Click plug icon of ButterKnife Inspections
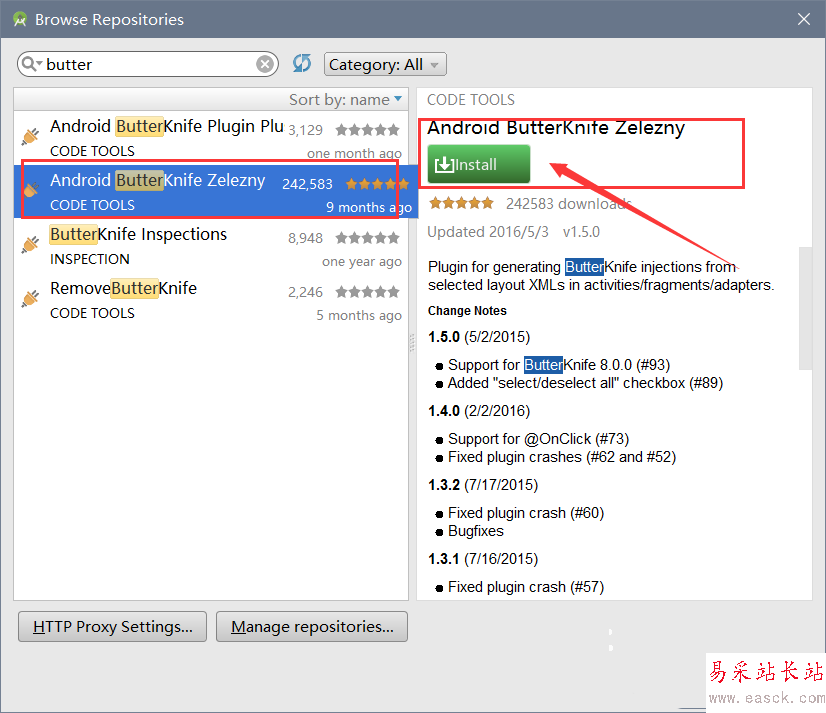The width and height of the screenshot is (826, 713). (31, 245)
